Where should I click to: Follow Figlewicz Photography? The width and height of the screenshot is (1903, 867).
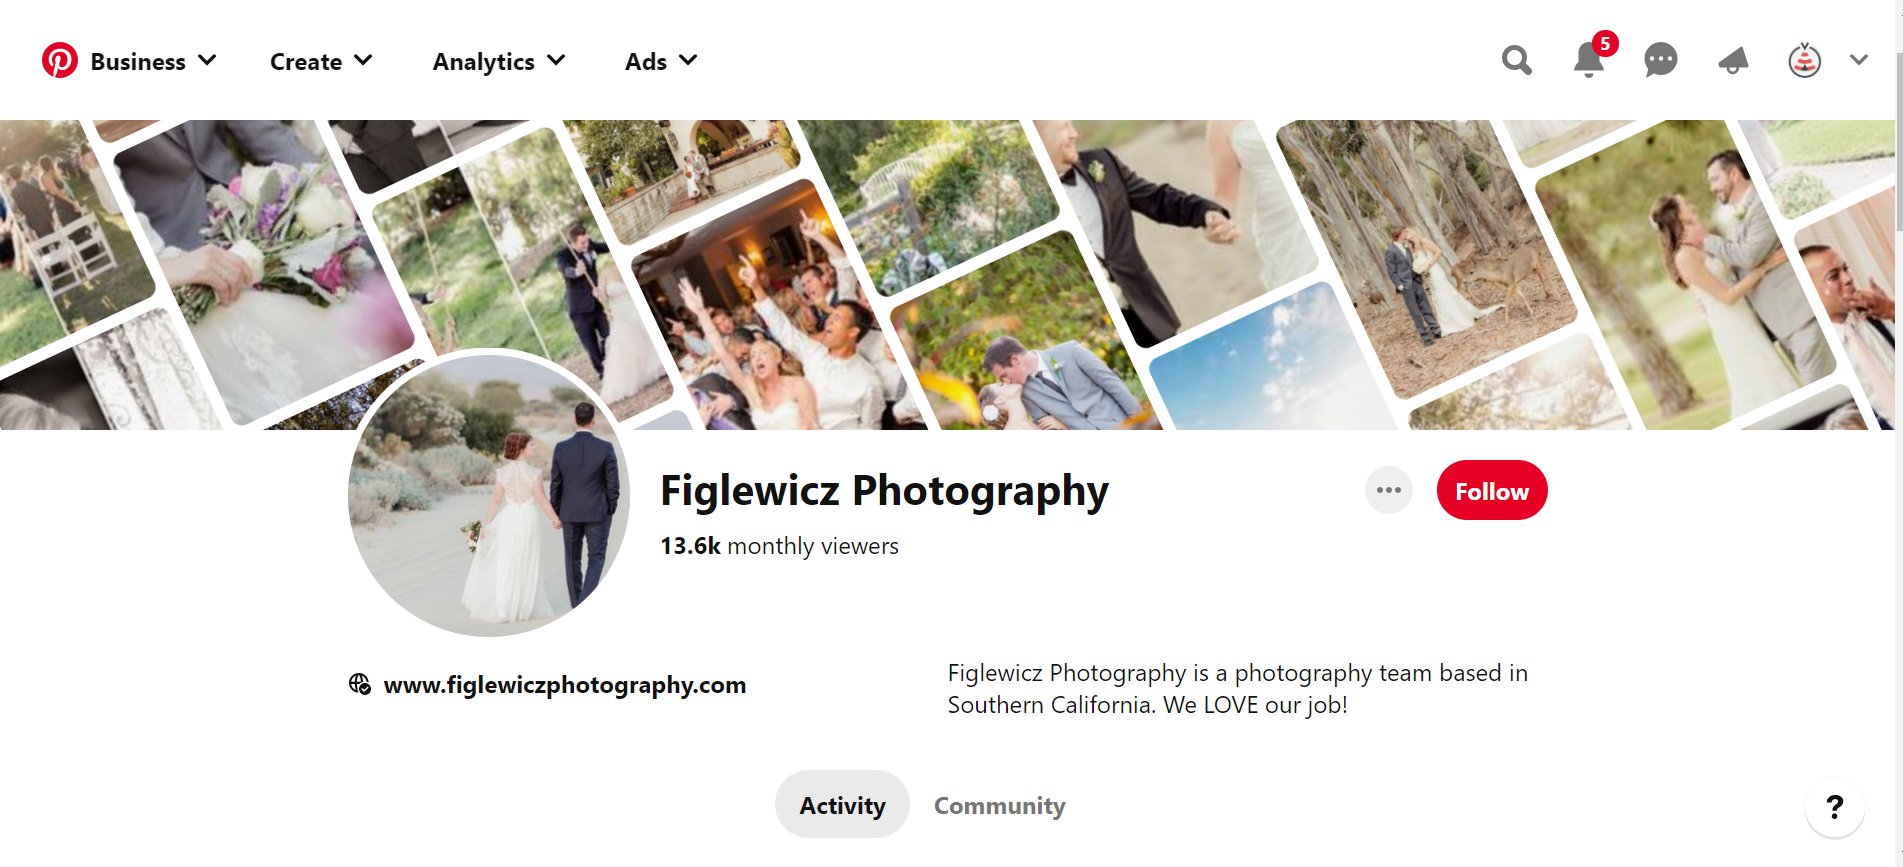1491,491
